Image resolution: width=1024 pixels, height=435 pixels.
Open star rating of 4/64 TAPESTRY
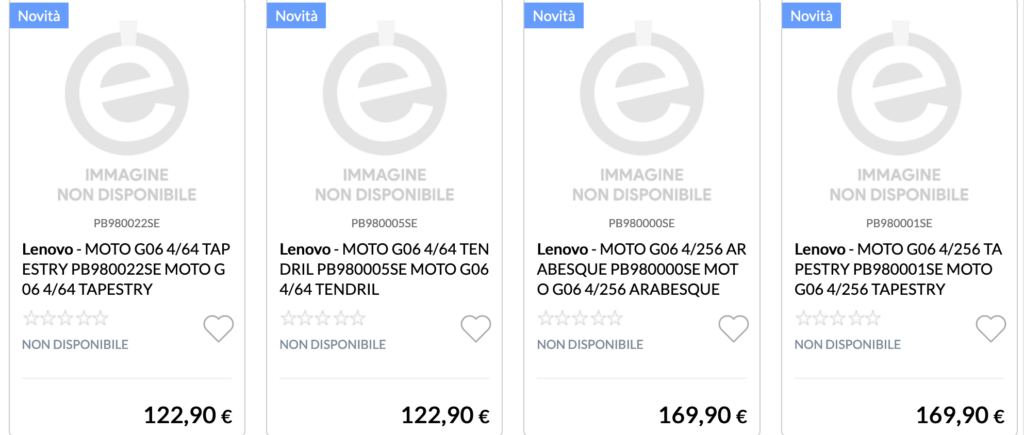point(66,319)
